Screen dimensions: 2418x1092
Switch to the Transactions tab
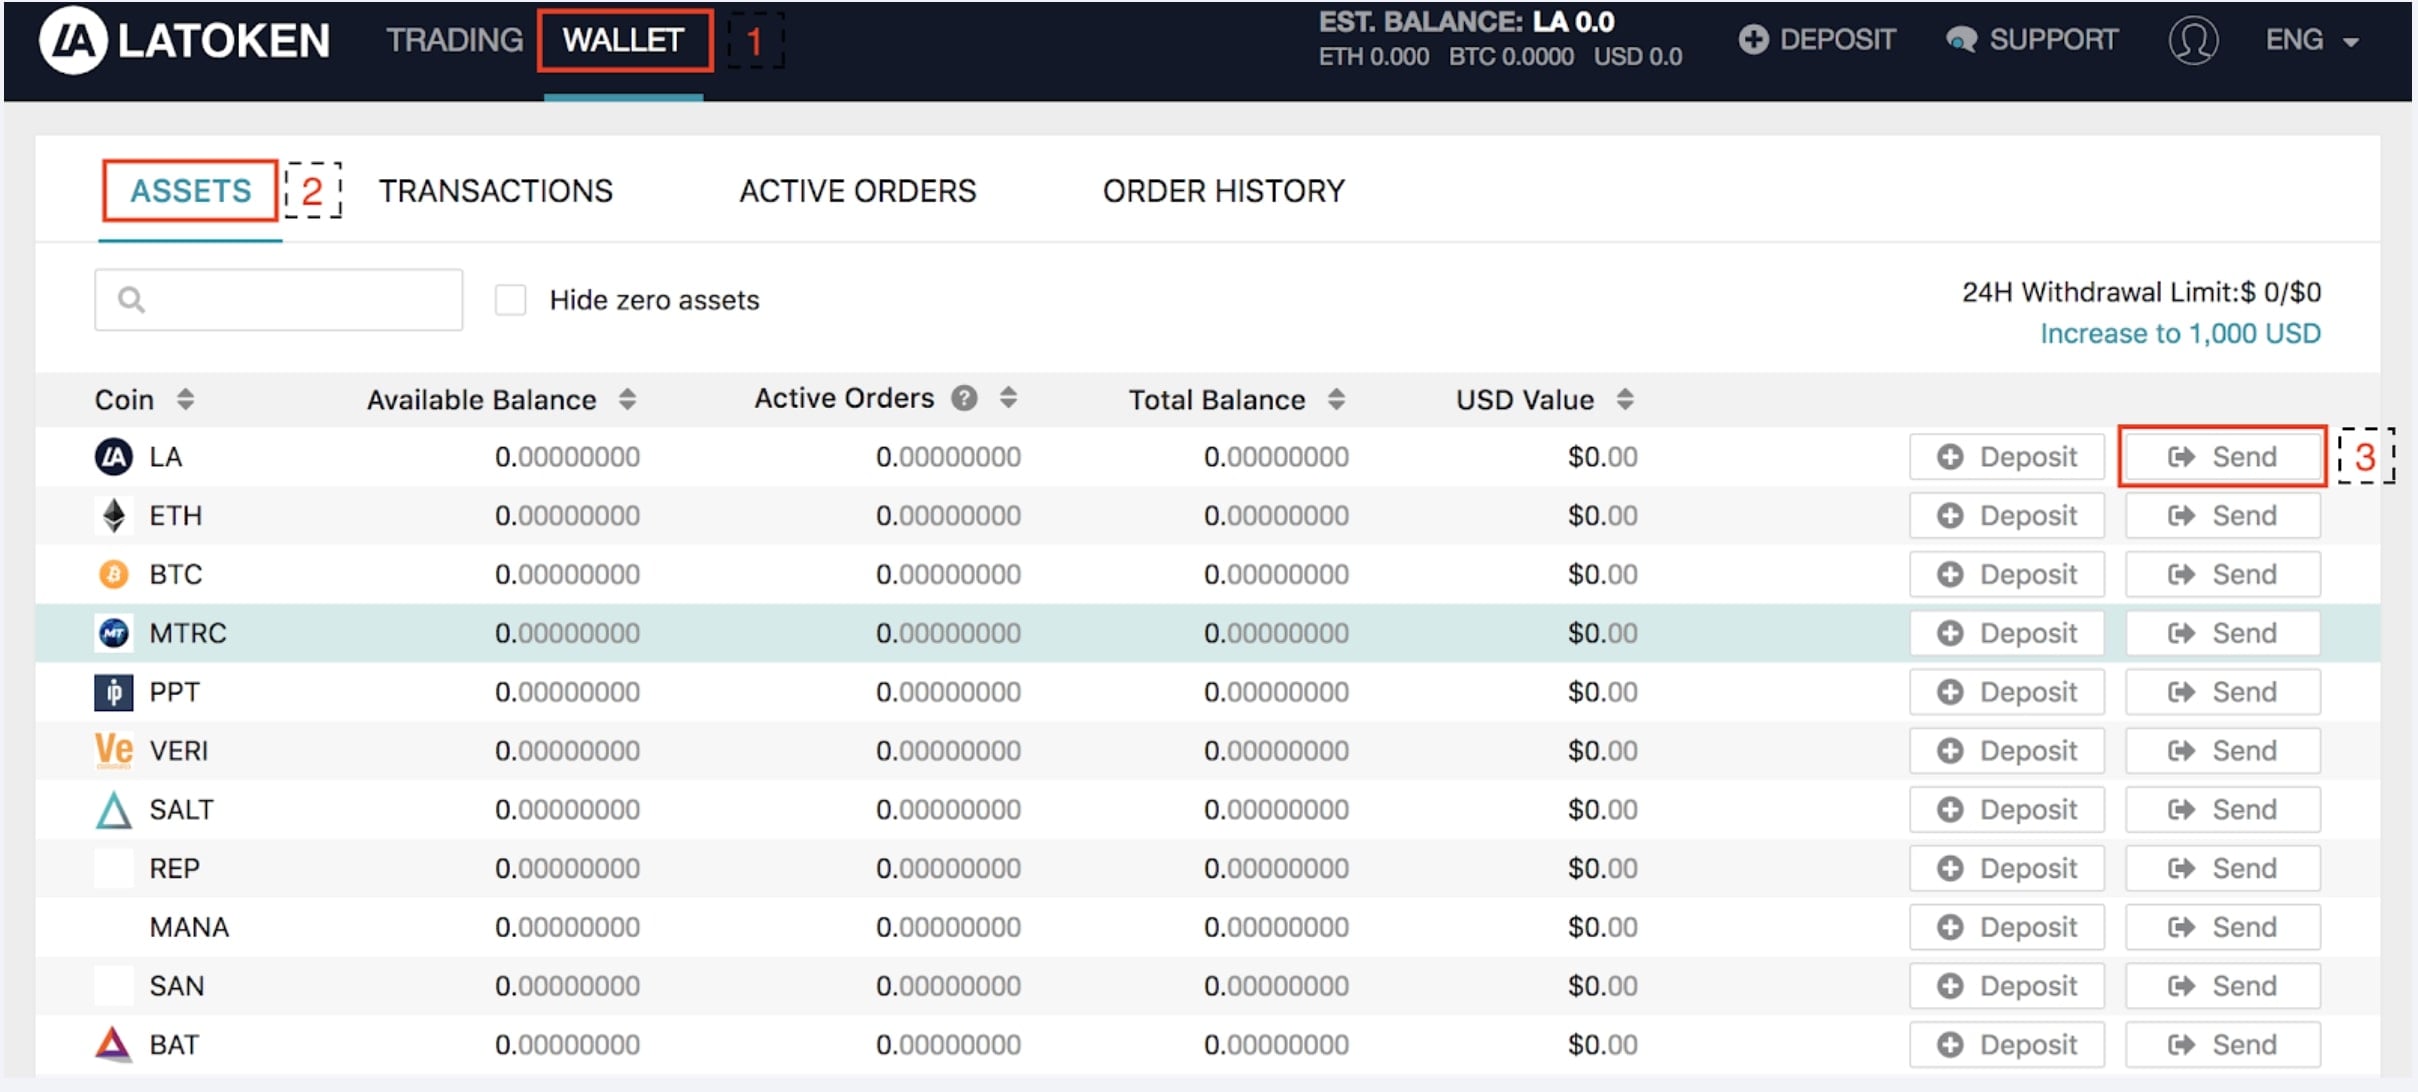click(x=495, y=190)
